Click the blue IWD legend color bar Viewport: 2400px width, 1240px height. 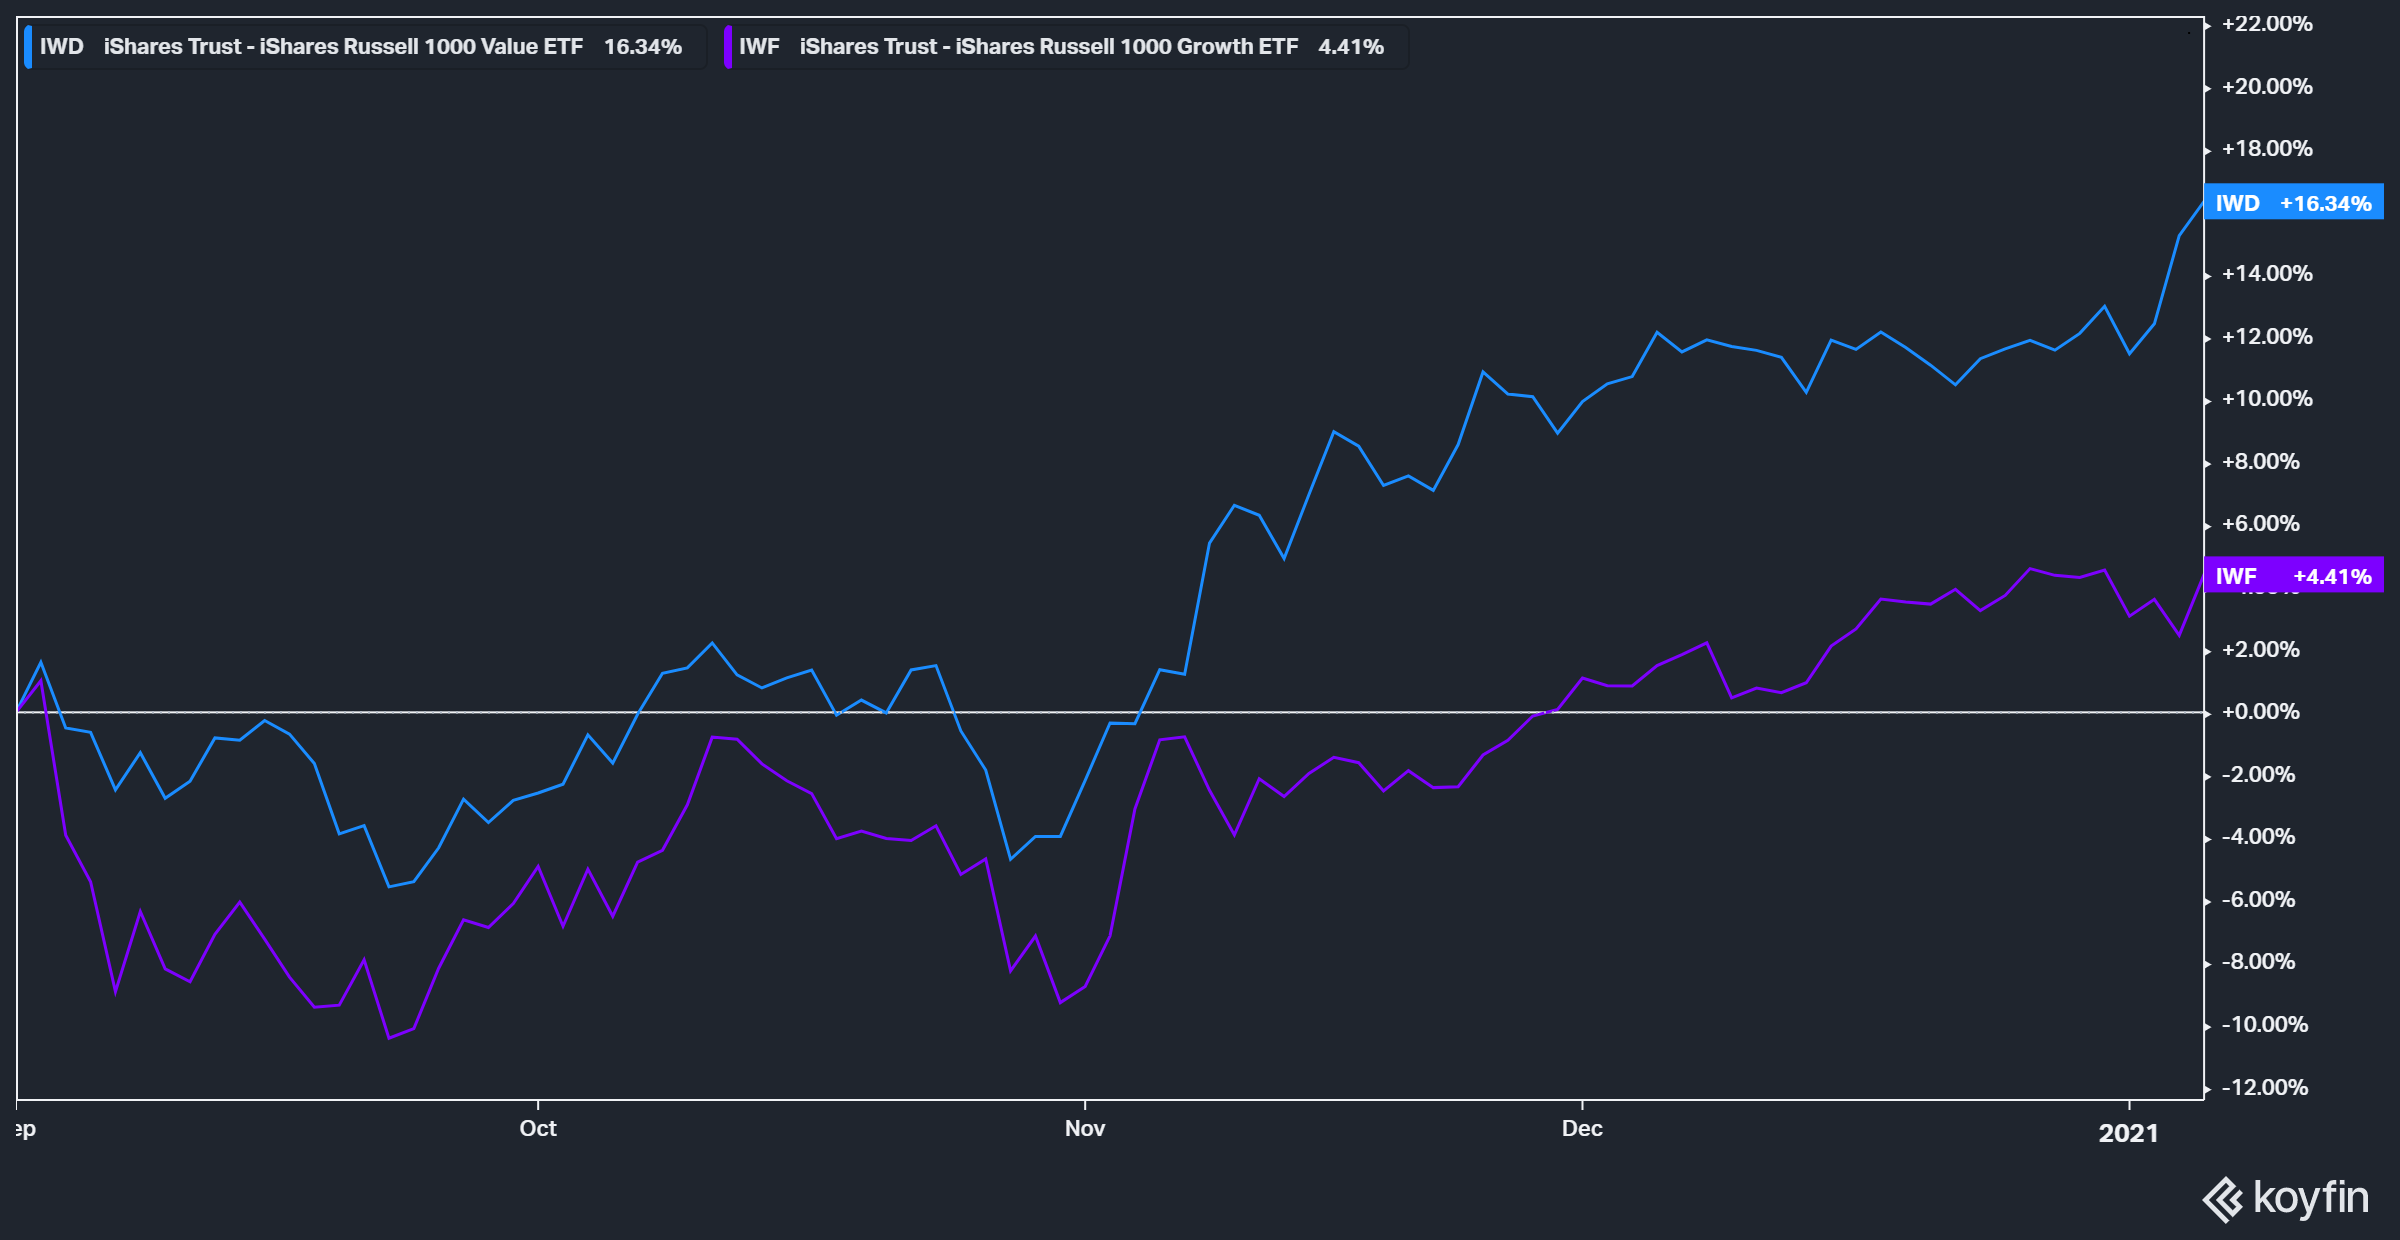coord(28,47)
